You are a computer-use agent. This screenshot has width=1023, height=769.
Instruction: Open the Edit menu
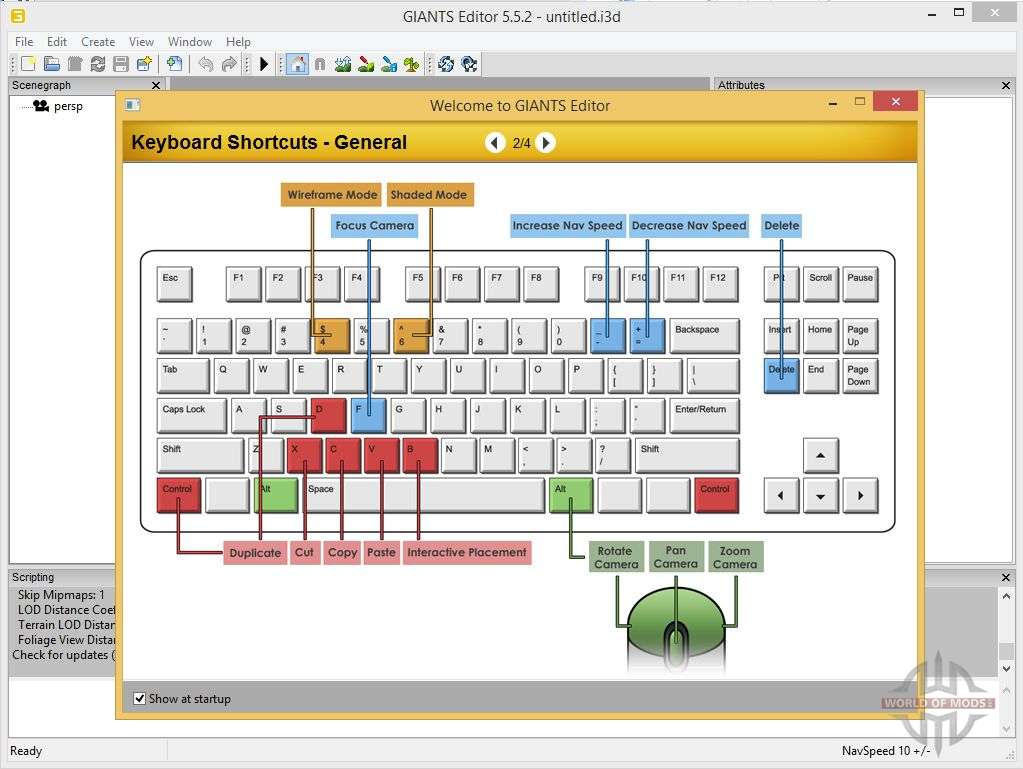(57, 42)
